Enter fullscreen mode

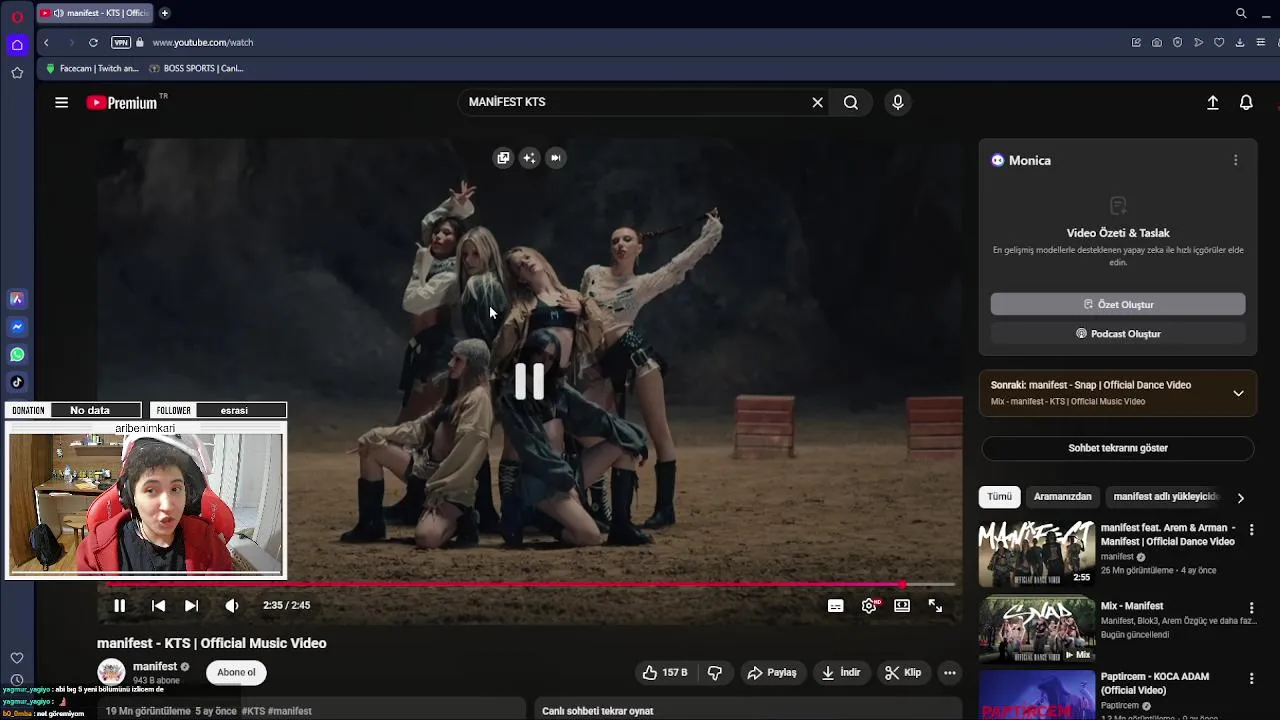[x=935, y=605]
